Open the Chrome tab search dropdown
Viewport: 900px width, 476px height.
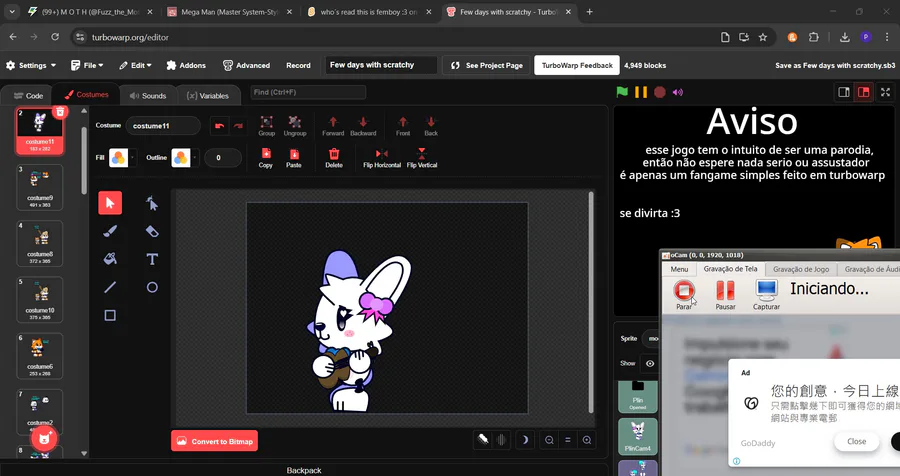point(12,11)
